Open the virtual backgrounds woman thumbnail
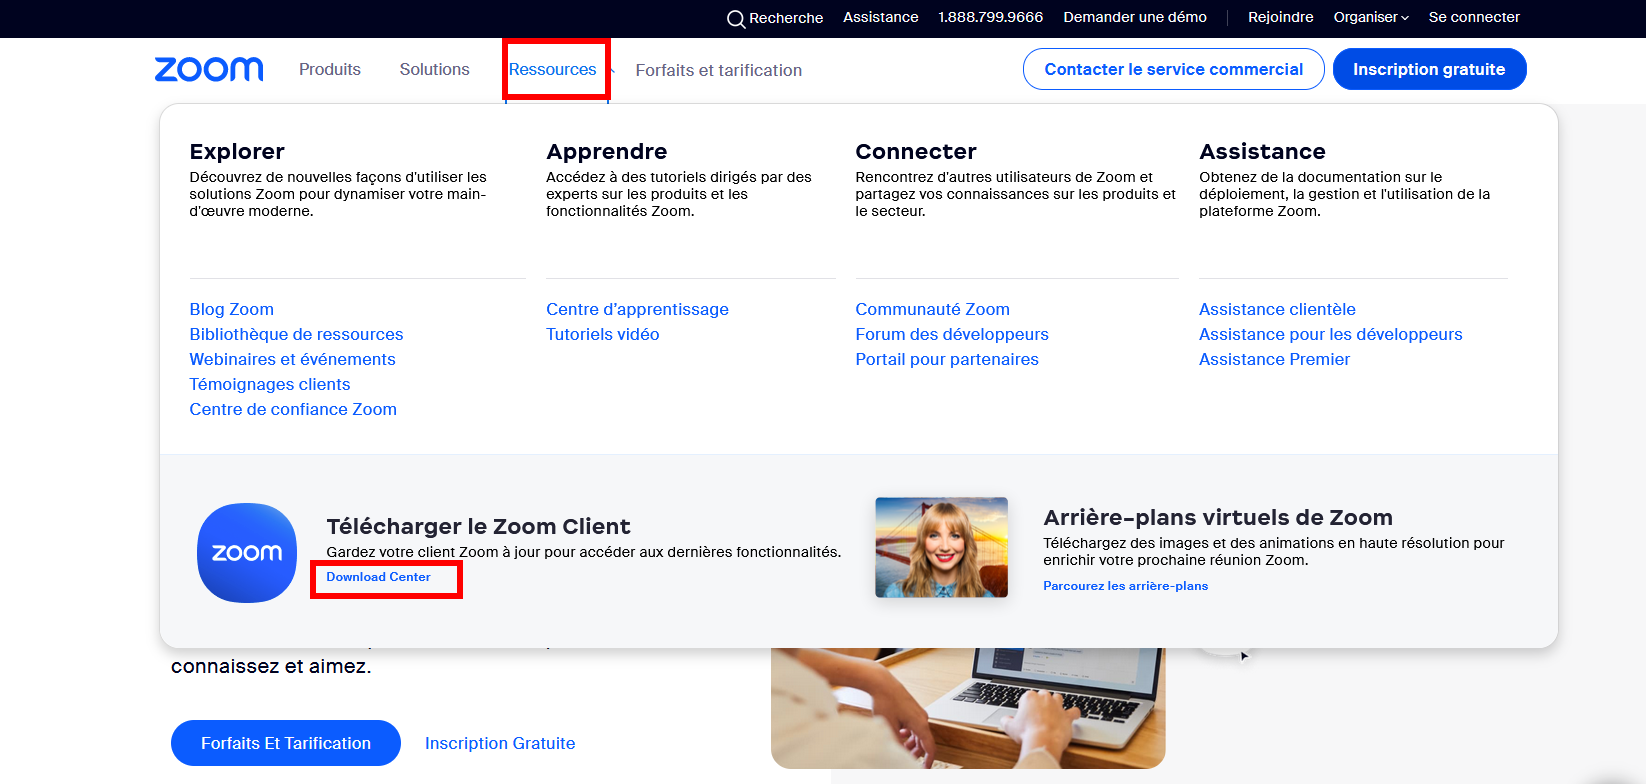1646x784 pixels. click(x=942, y=547)
